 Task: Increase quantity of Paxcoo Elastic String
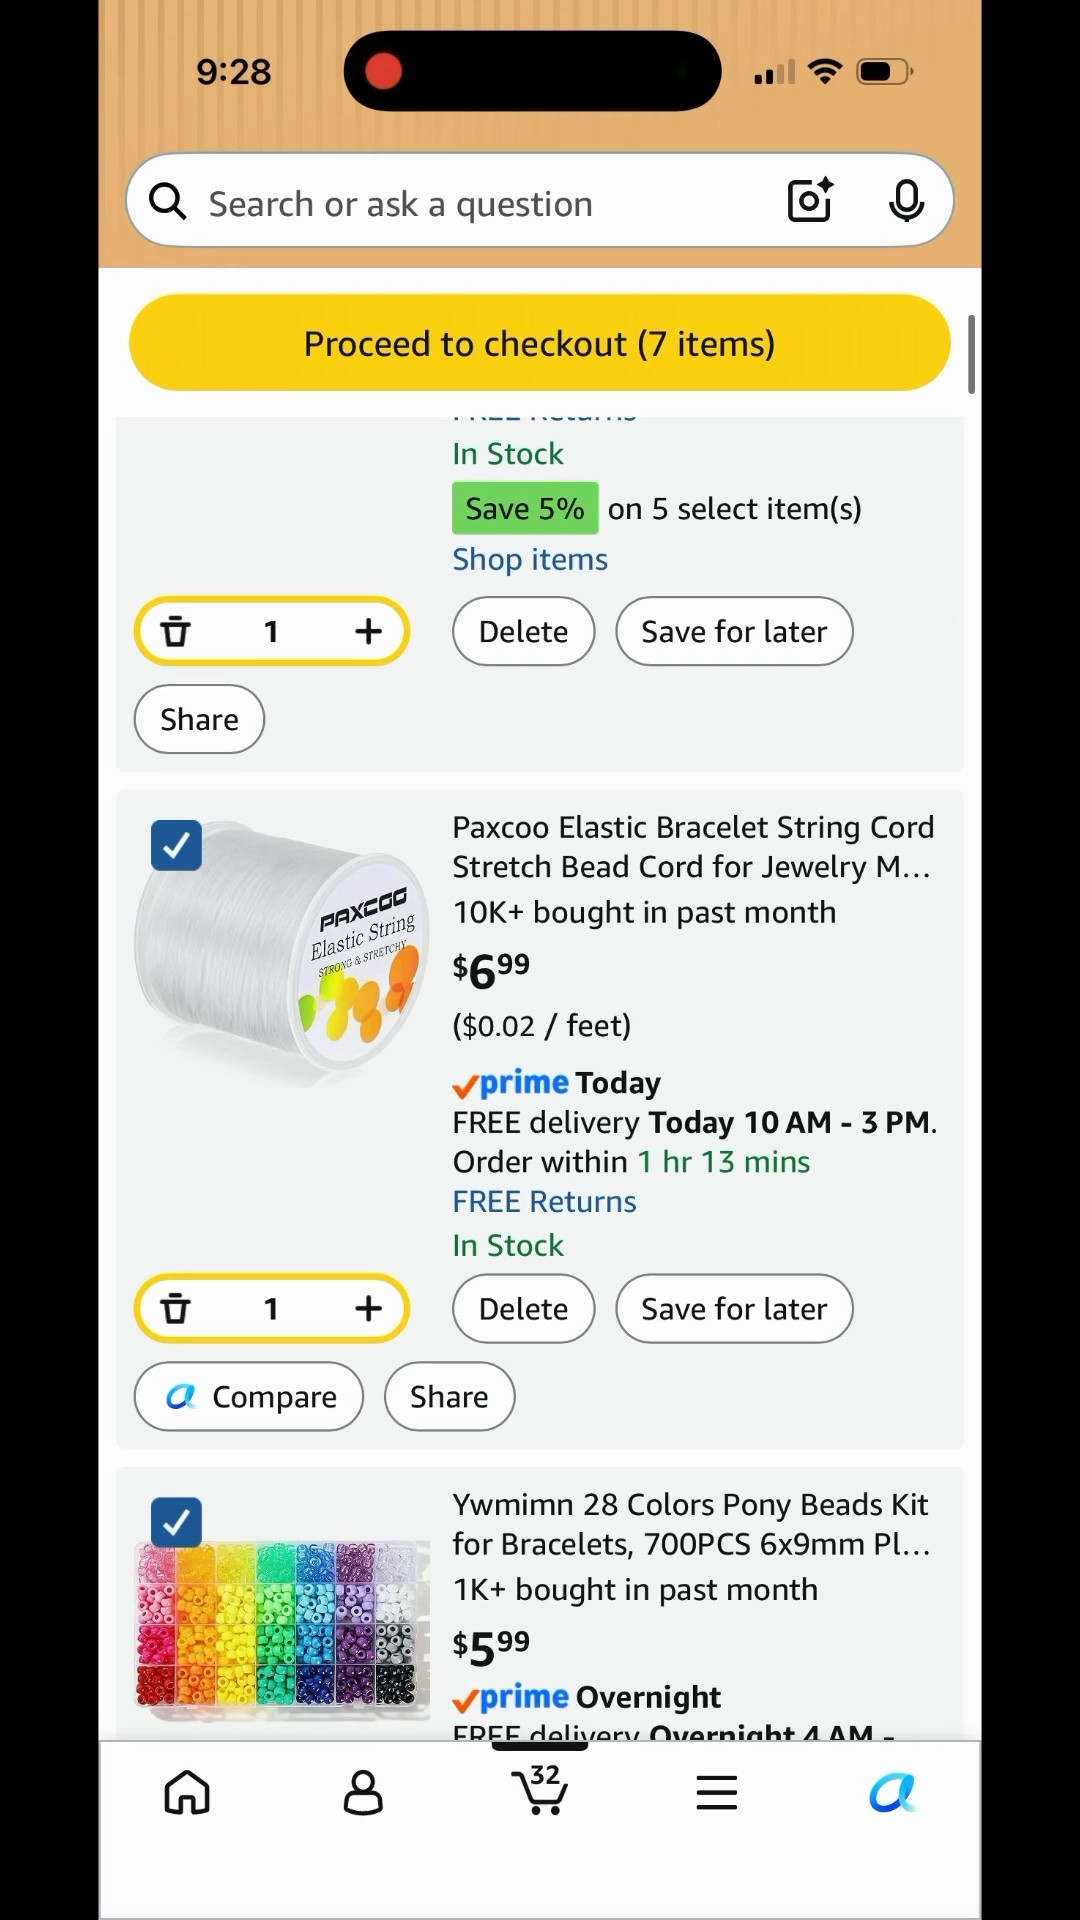(368, 1309)
